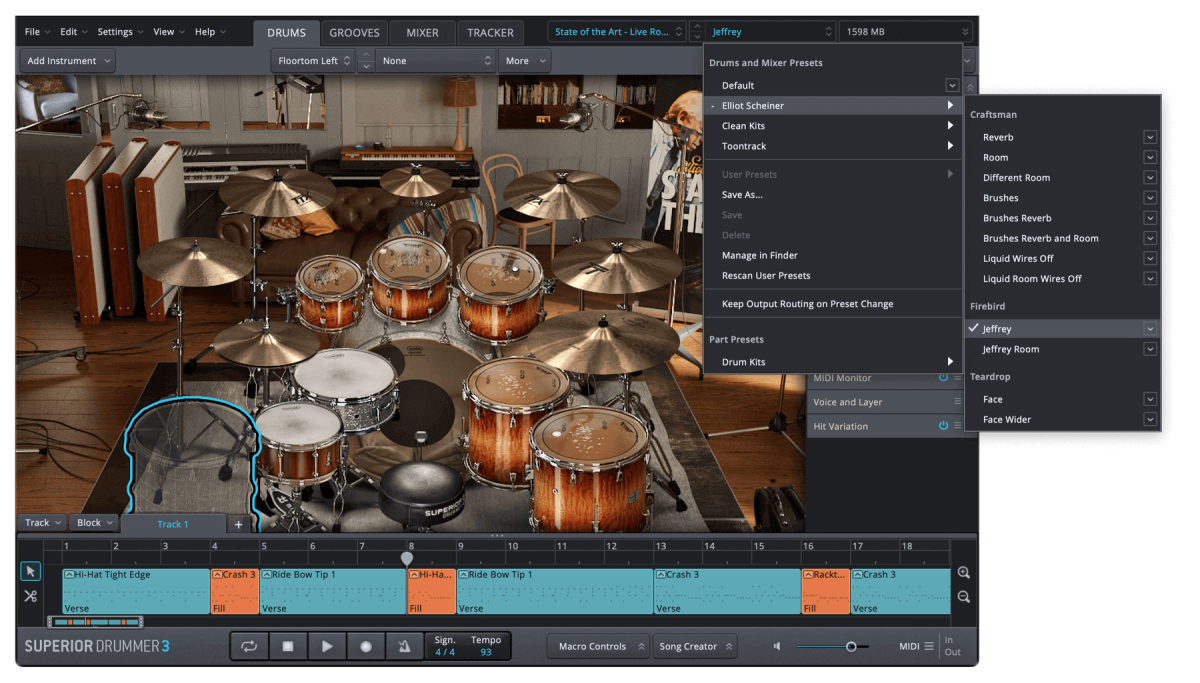
Task: Click the playhead marker at bar 8
Action: point(407,559)
